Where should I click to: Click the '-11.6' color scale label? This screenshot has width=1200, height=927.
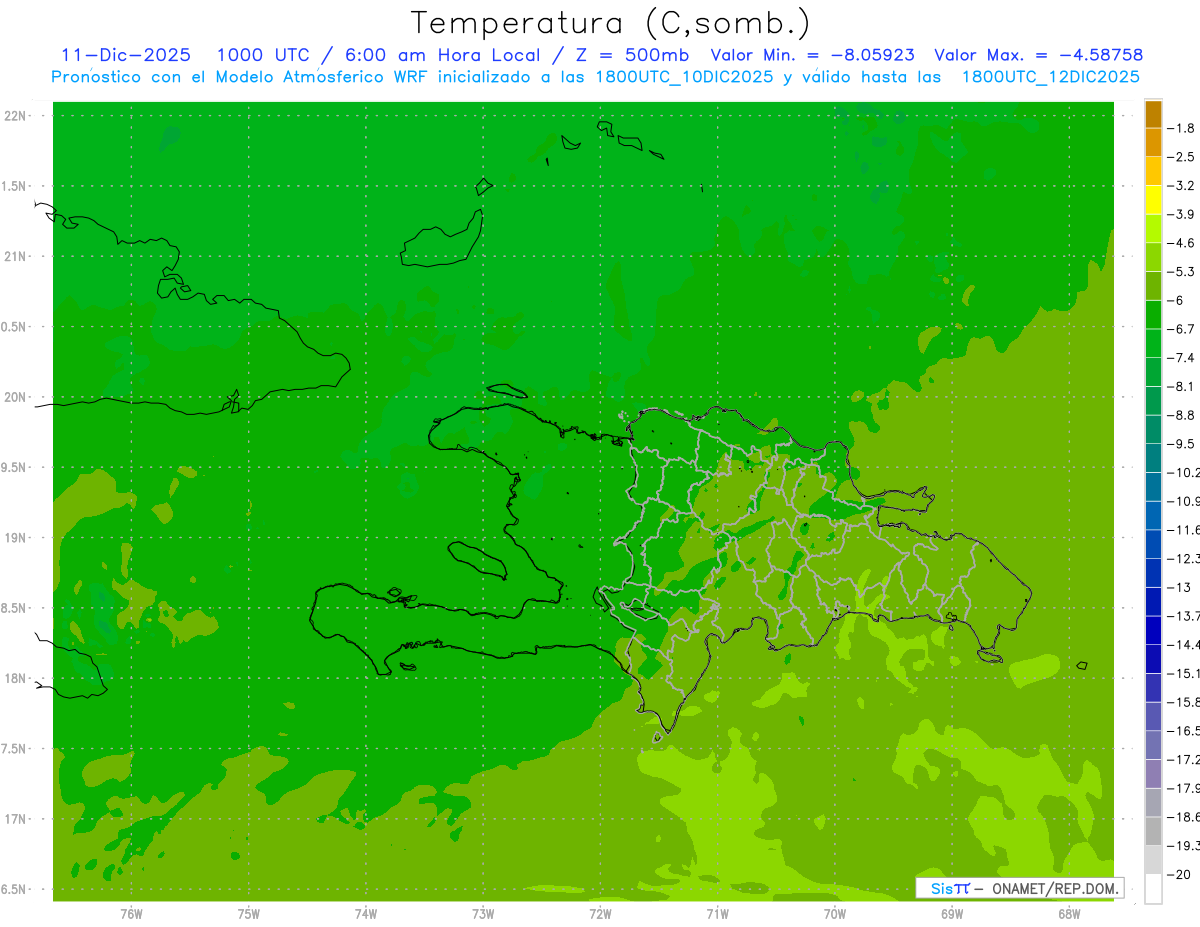click(1184, 530)
